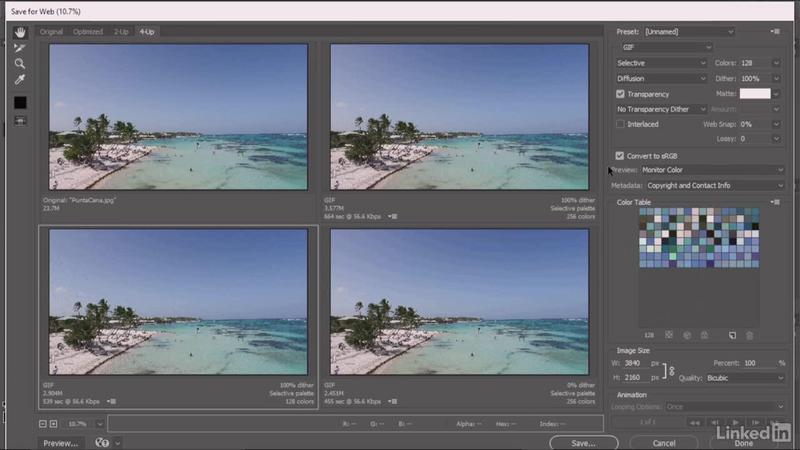Image resolution: width=800 pixels, height=450 pixels.
Task: Open the Quality Bicubic dropdown
Action: point(745,378)
